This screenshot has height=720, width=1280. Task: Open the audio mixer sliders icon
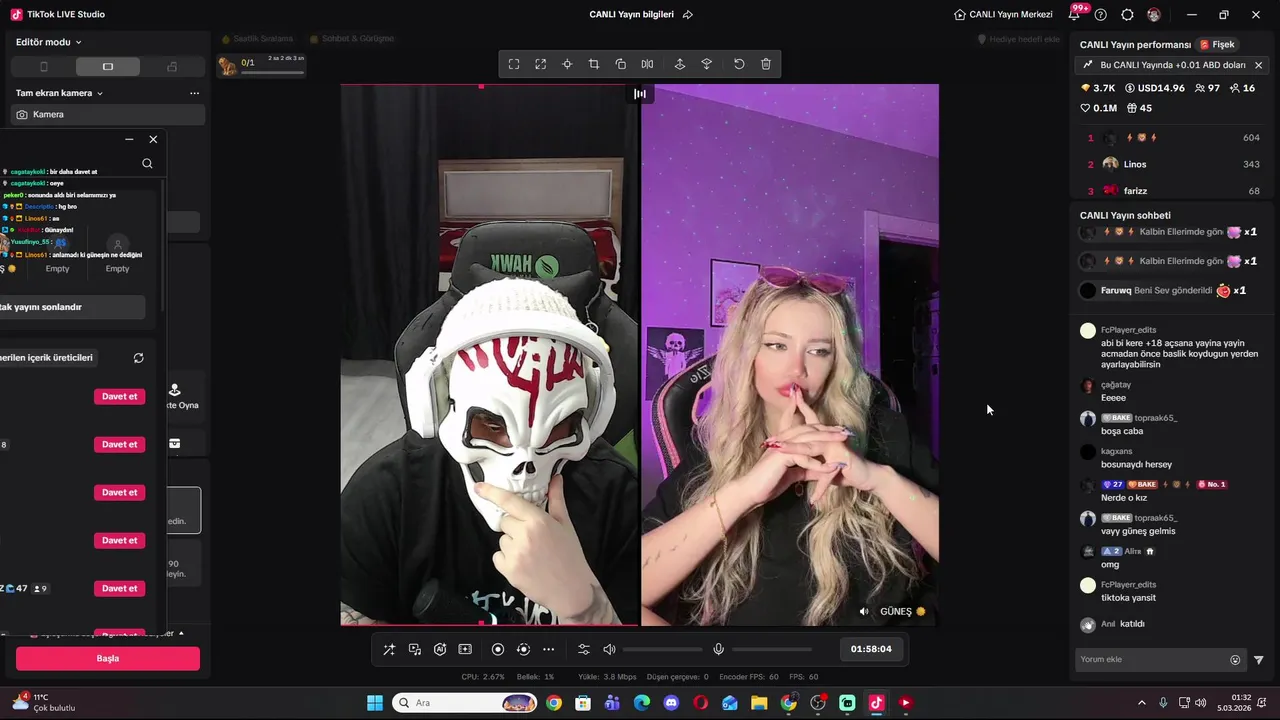click(584, 649)
